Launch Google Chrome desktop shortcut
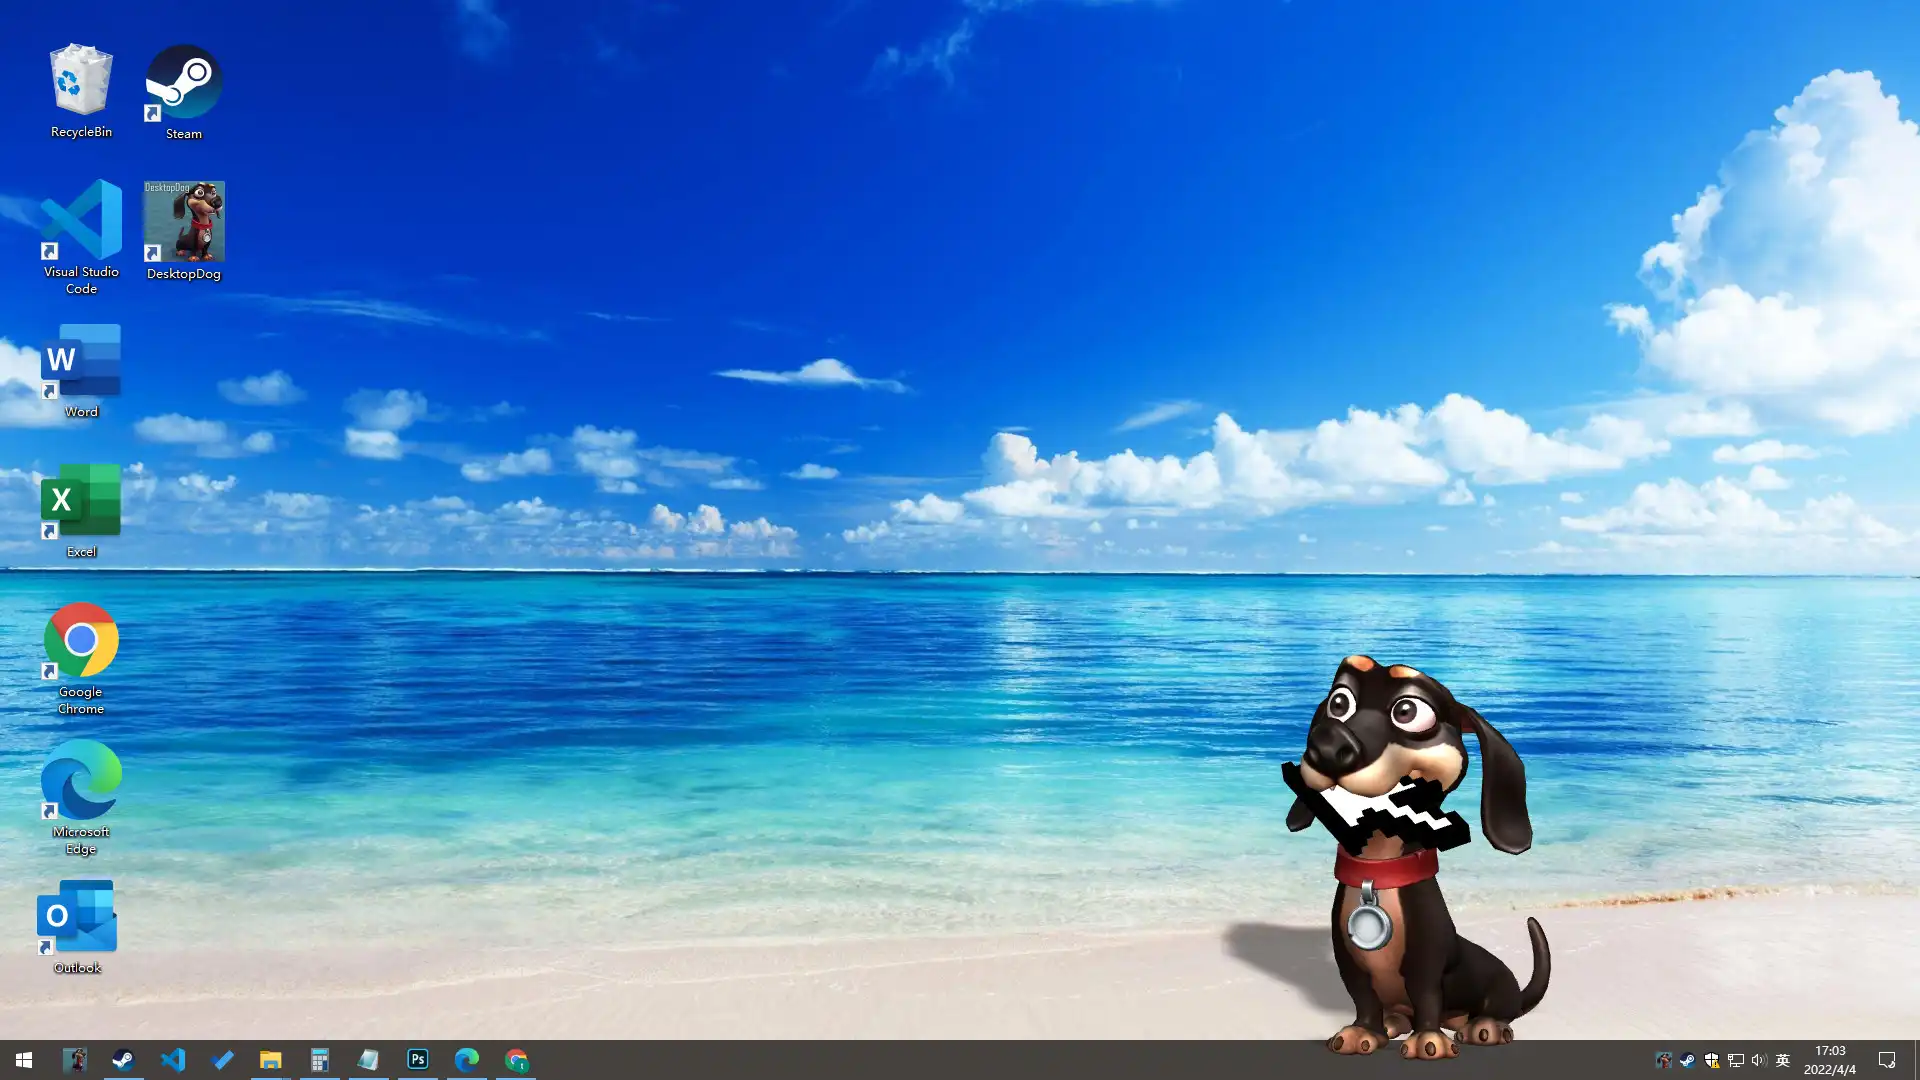This screenshot has height=1080, width=1920. pos(80,641)
